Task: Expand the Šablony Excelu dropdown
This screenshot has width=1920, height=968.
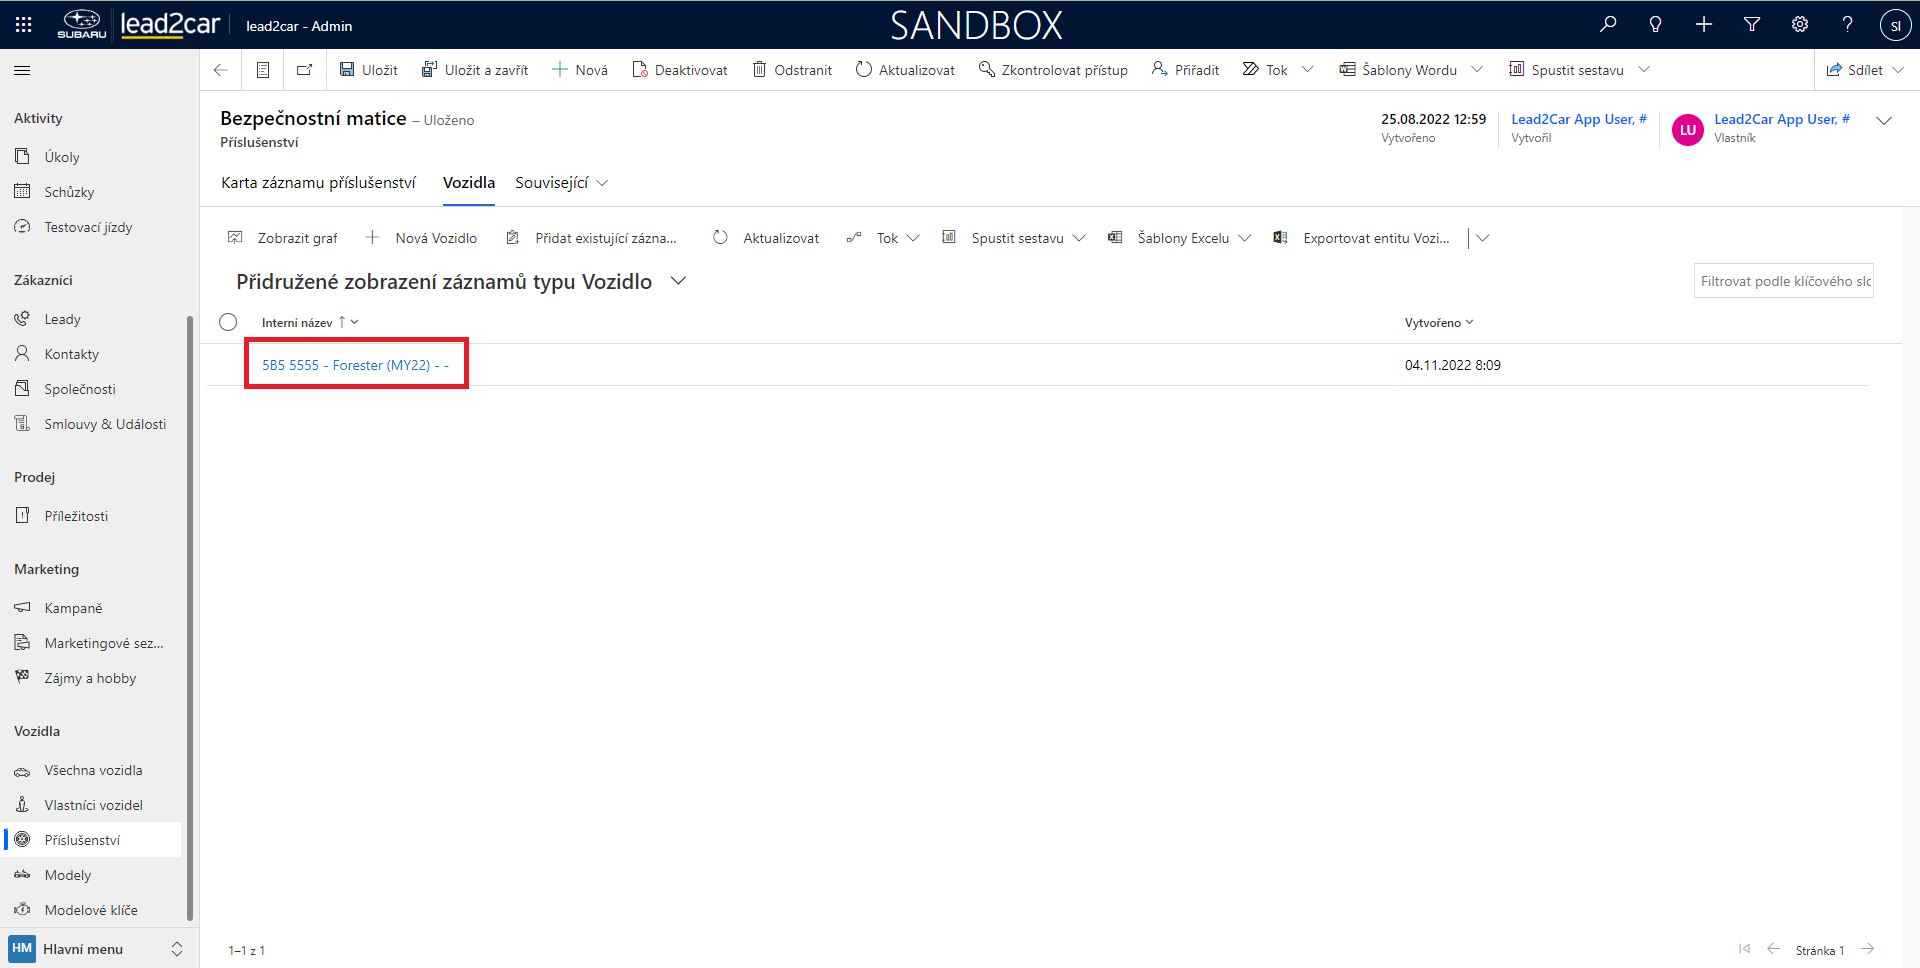Action: [x=1245, y=238]
